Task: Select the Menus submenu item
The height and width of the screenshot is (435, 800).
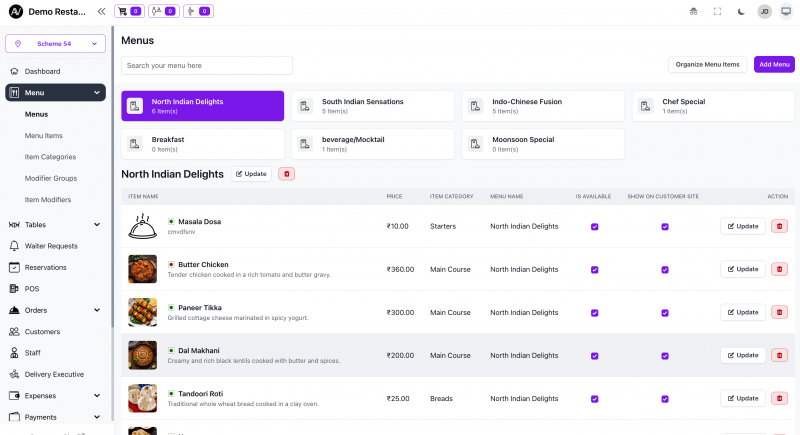Action: pyautogui.click(x=36, y=114)
